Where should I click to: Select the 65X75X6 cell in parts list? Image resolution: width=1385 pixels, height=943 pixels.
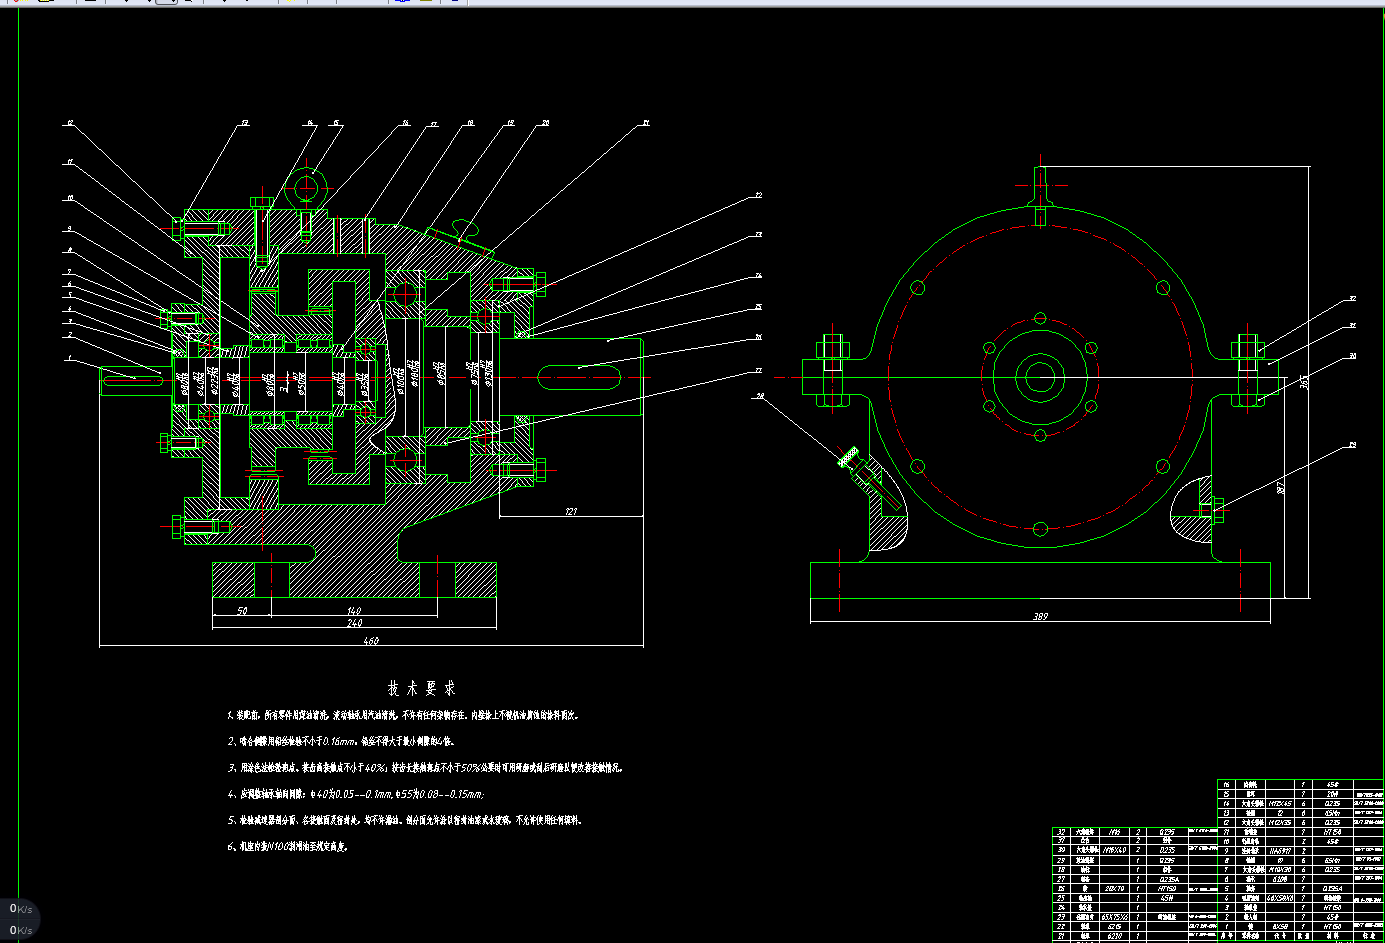tap(1114, 916)
